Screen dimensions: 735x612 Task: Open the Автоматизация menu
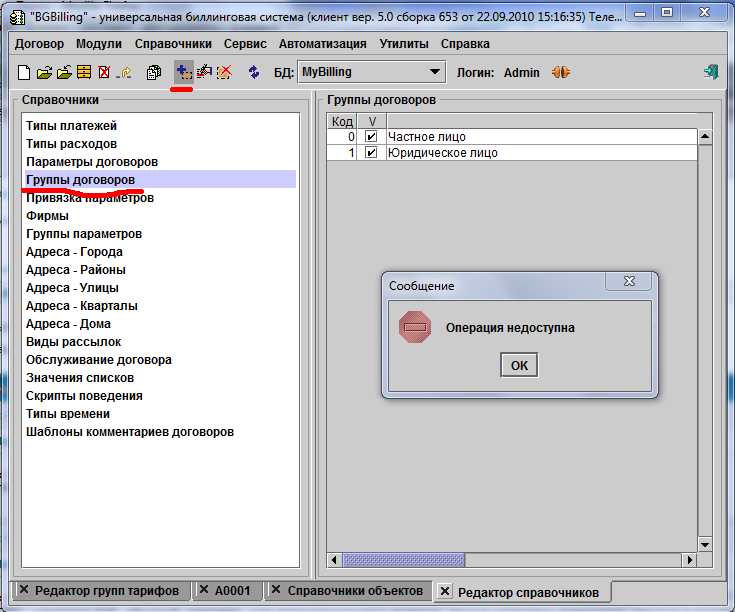[x=322, y=44]
